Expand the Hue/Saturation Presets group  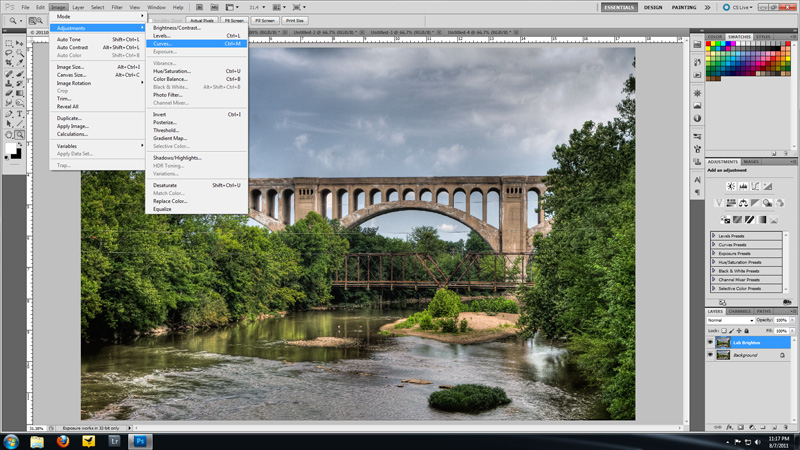coord(714,262)
